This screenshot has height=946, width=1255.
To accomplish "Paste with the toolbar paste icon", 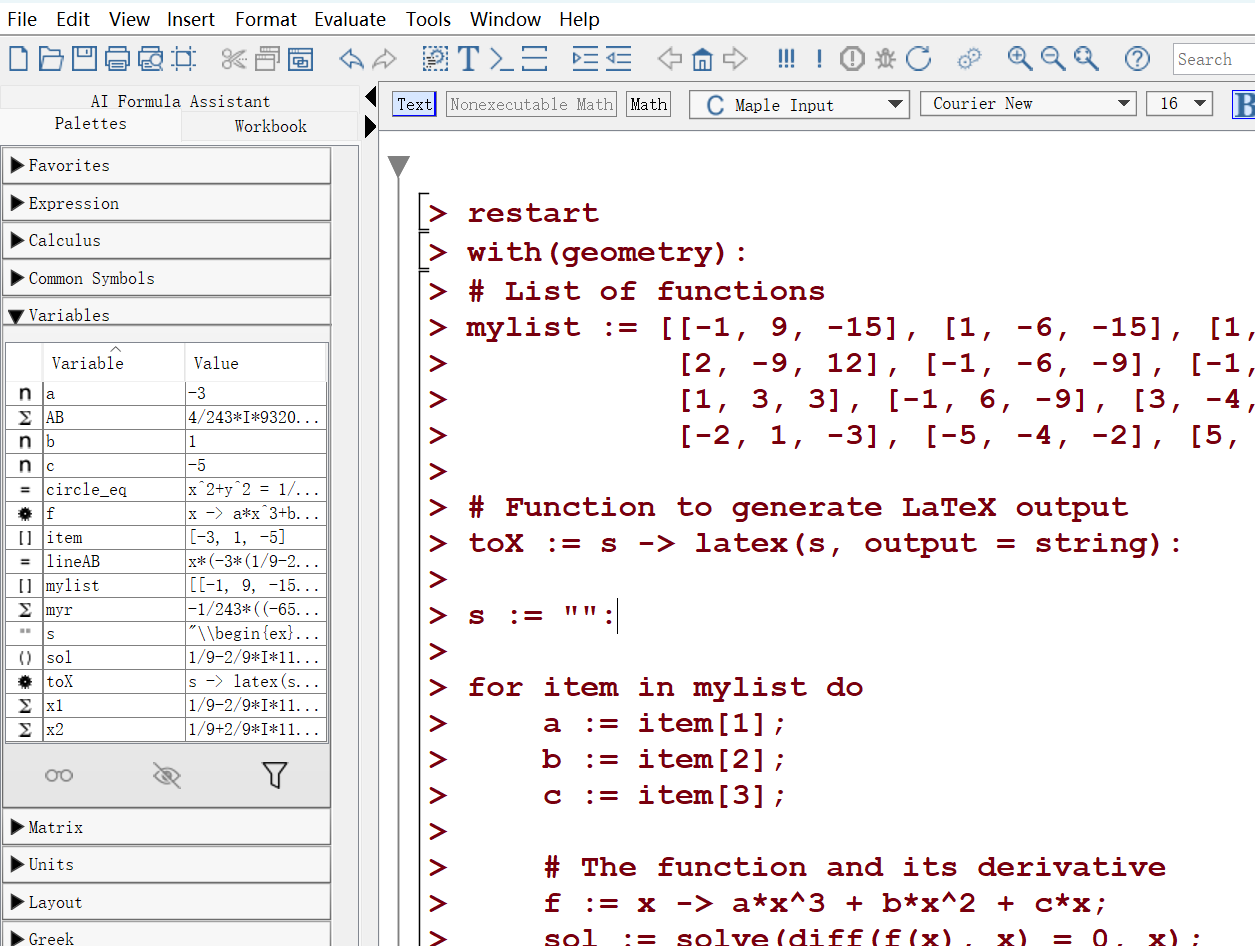I will point(300,59).
